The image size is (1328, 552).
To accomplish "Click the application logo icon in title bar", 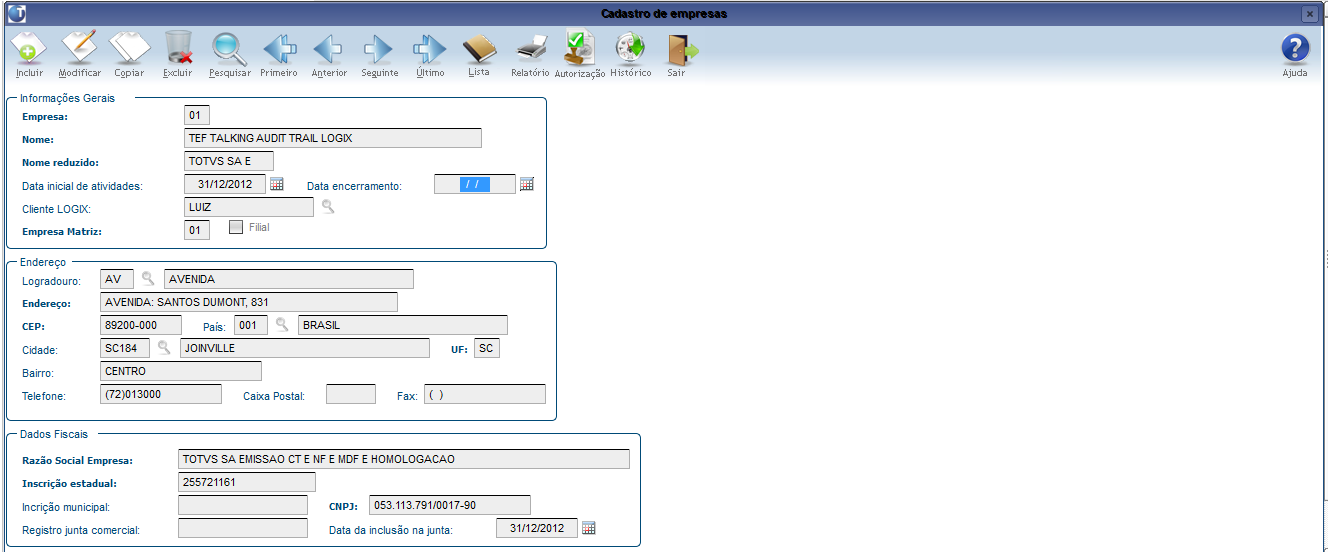I will 17,13.
